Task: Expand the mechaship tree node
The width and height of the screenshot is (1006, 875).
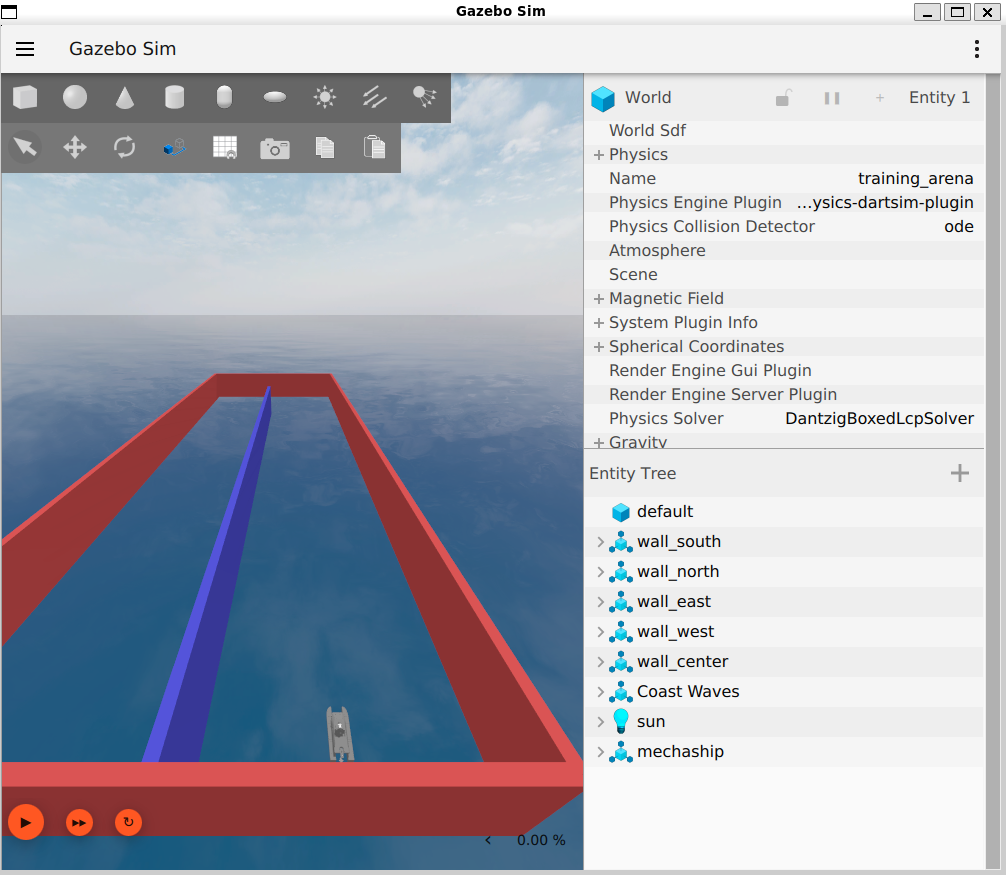Action: 600,751
